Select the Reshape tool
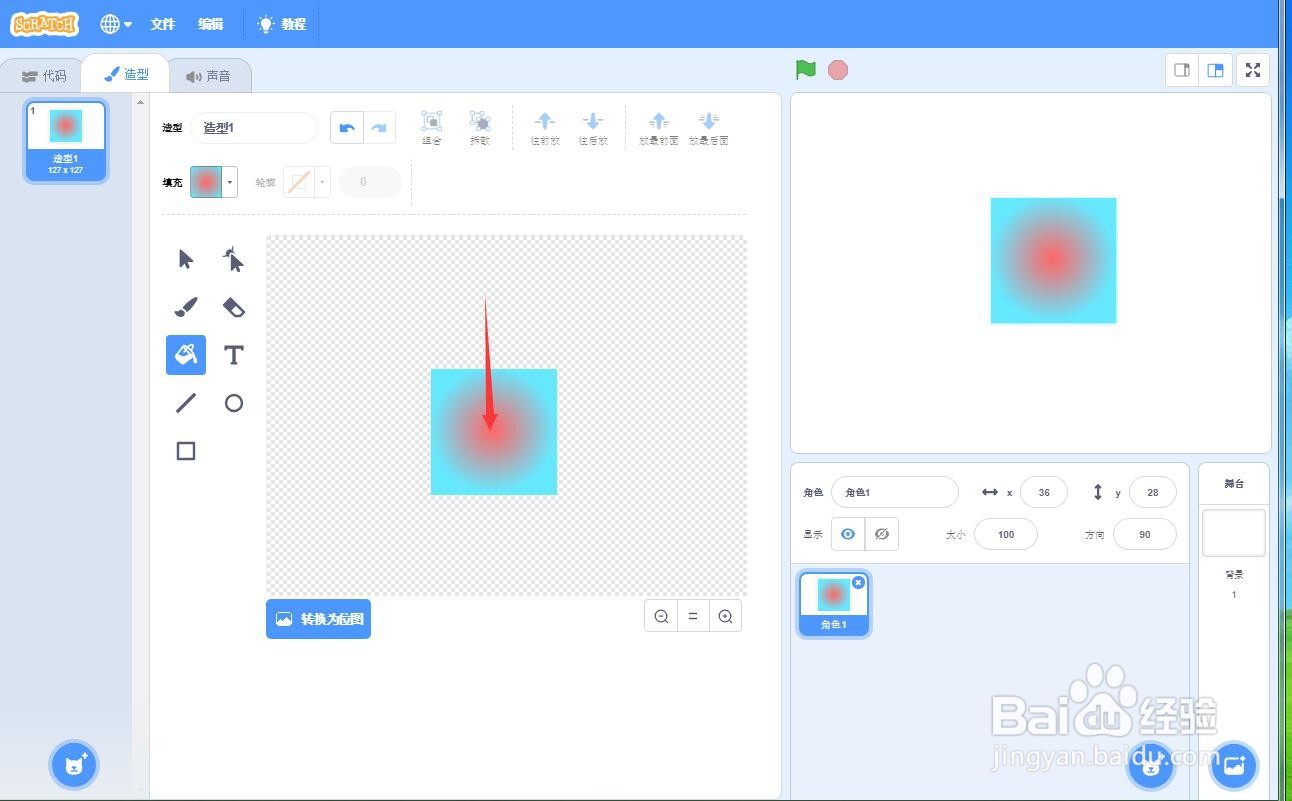The image size is (1292, 801). coord(233,260)
